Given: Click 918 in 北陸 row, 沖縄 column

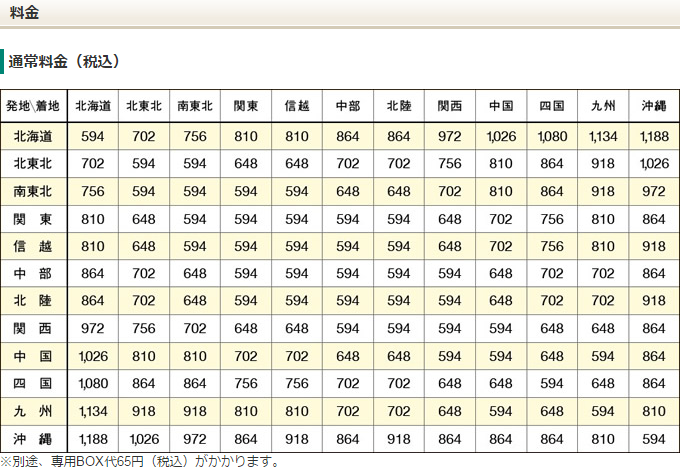Looking at the screenshot, I should (654, 301).
